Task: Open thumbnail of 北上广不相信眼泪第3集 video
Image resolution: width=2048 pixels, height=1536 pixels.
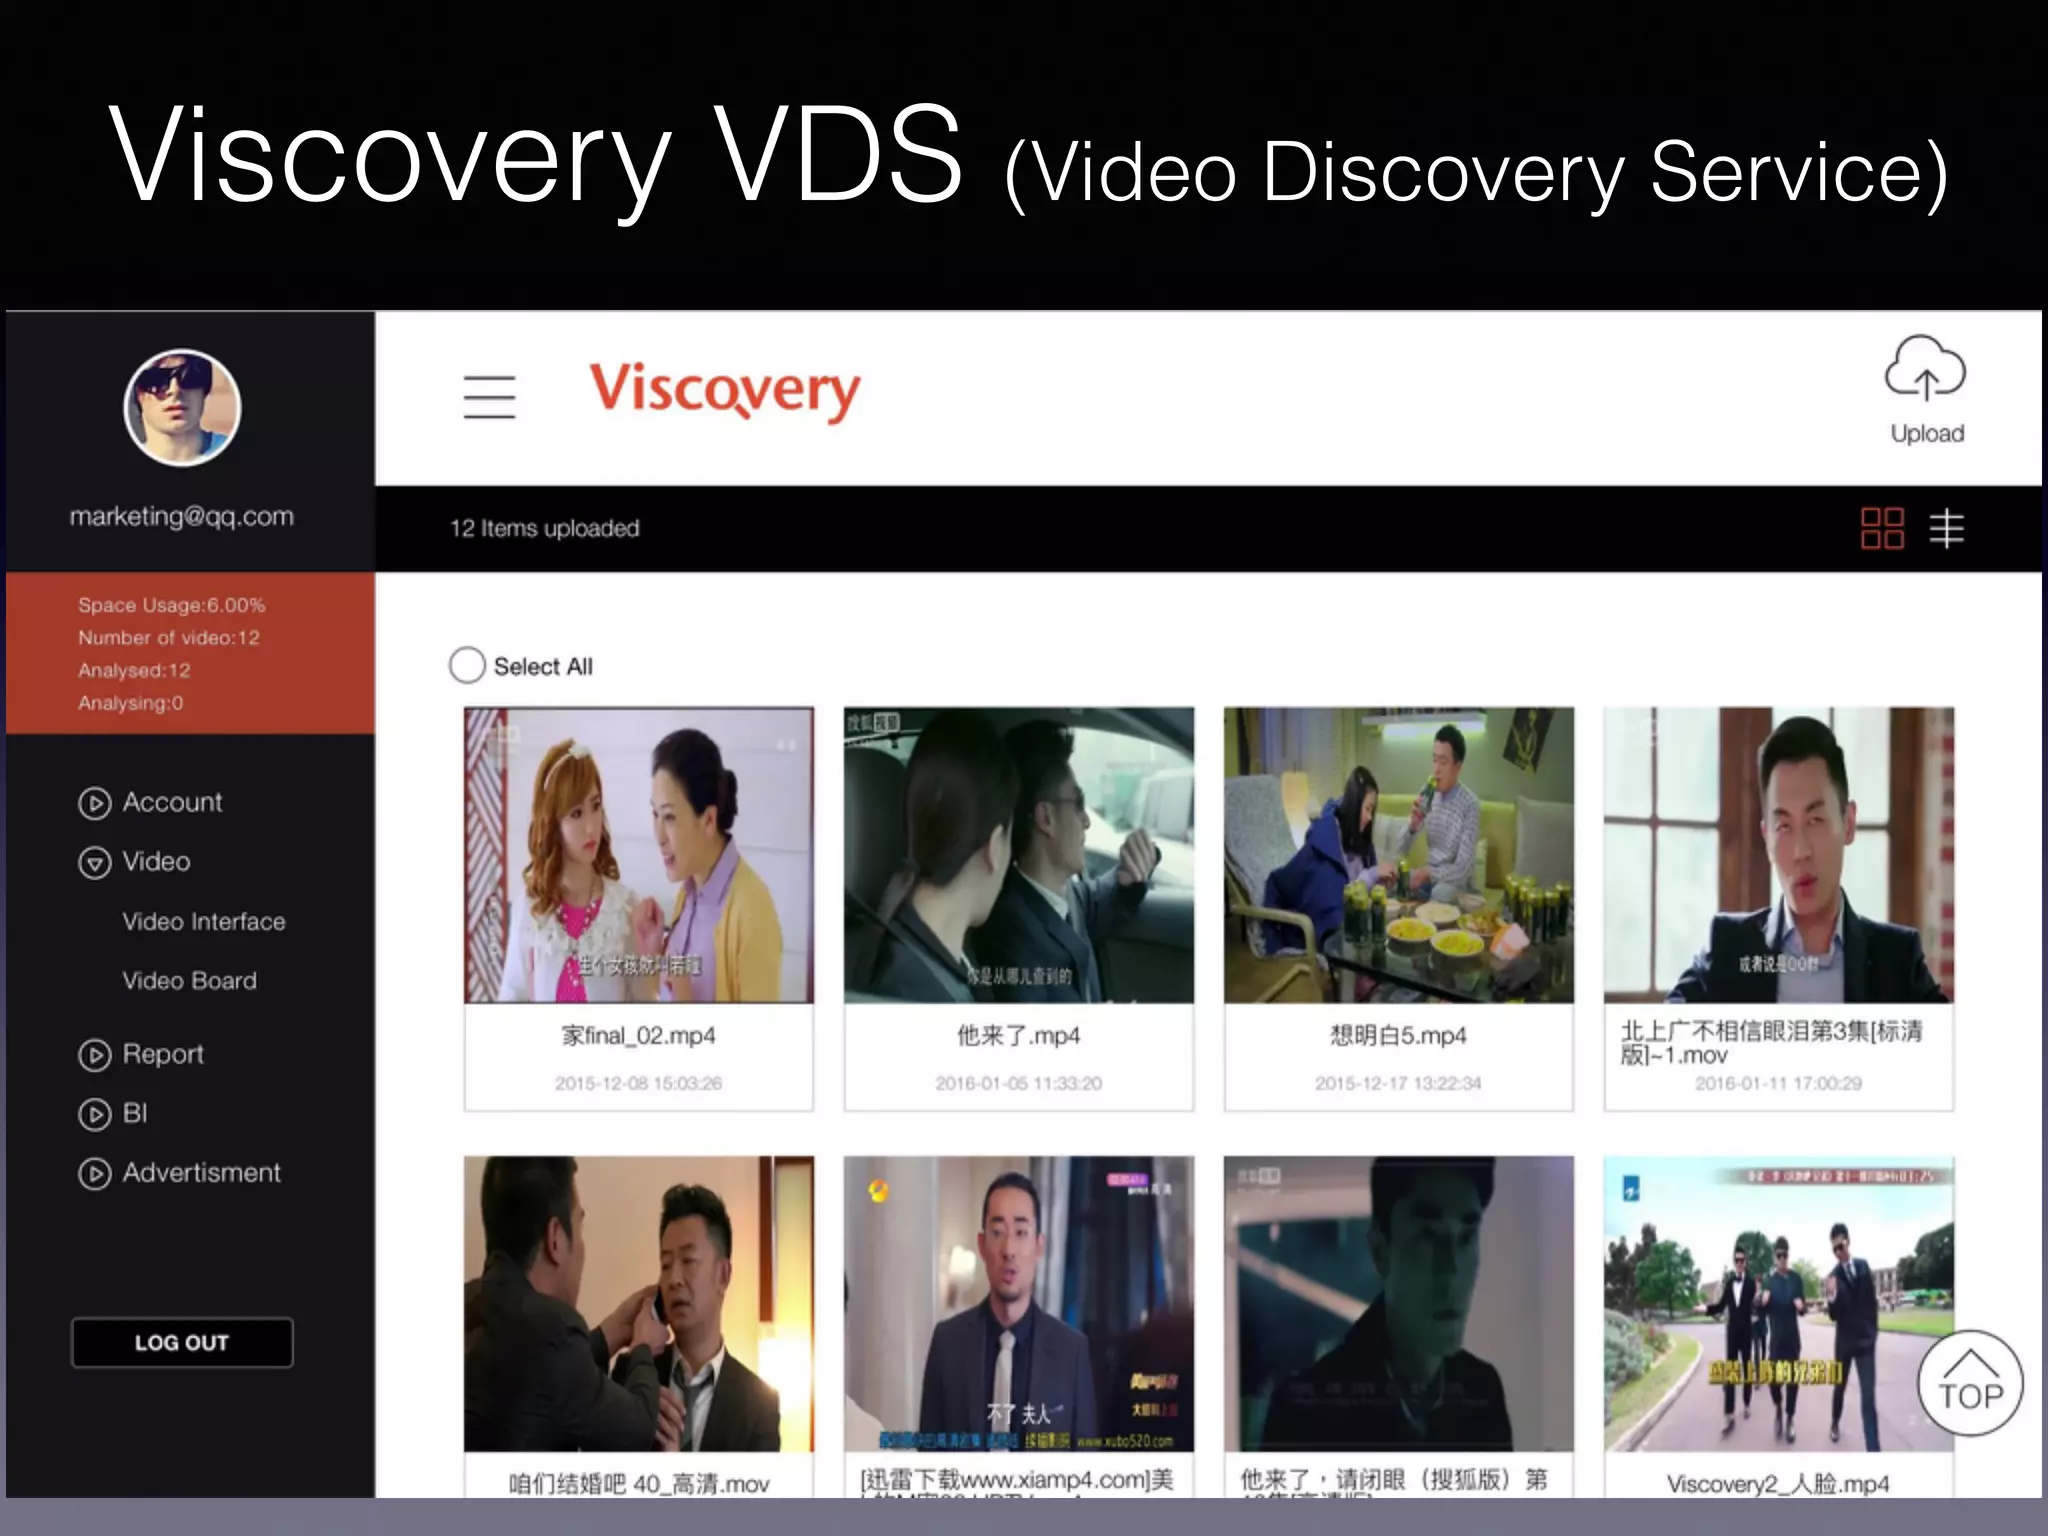Action: click(x=1779, y=855)
